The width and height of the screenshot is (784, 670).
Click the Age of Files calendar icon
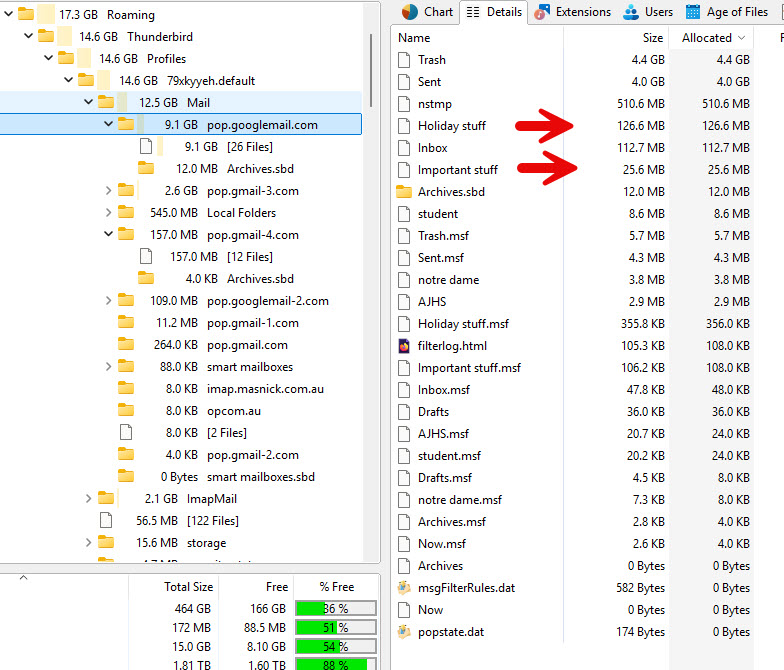692,12
